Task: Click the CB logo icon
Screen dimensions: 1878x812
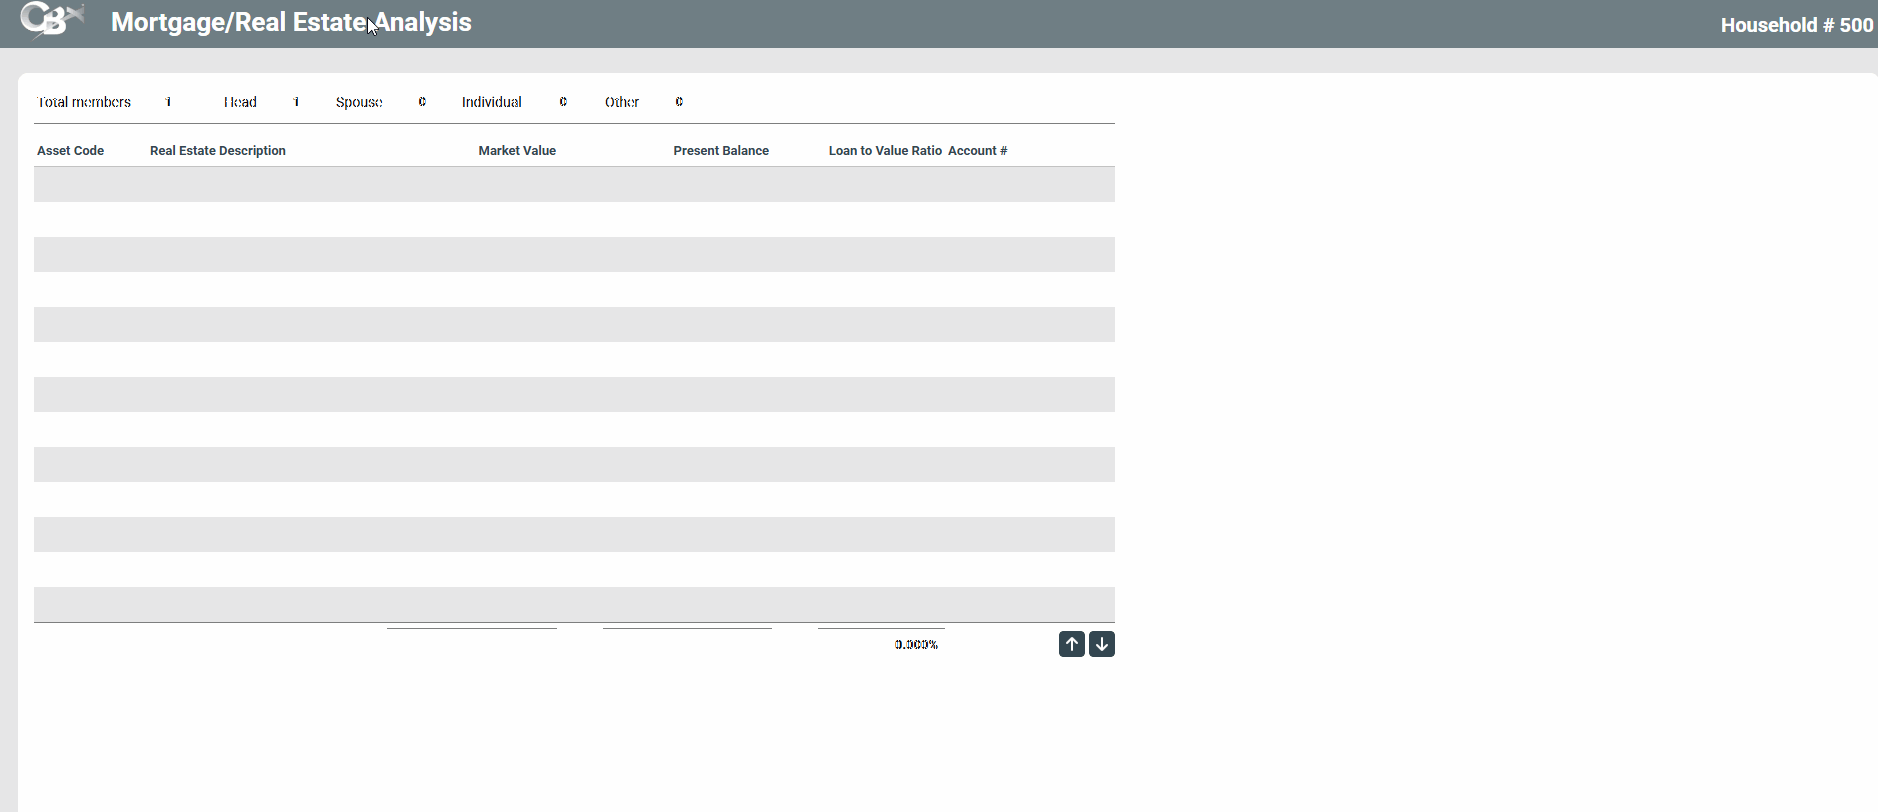Action: [50, 21]
